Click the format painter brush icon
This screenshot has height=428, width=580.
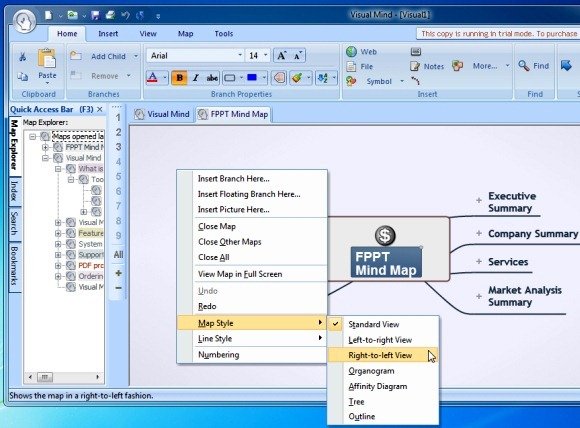297,78
